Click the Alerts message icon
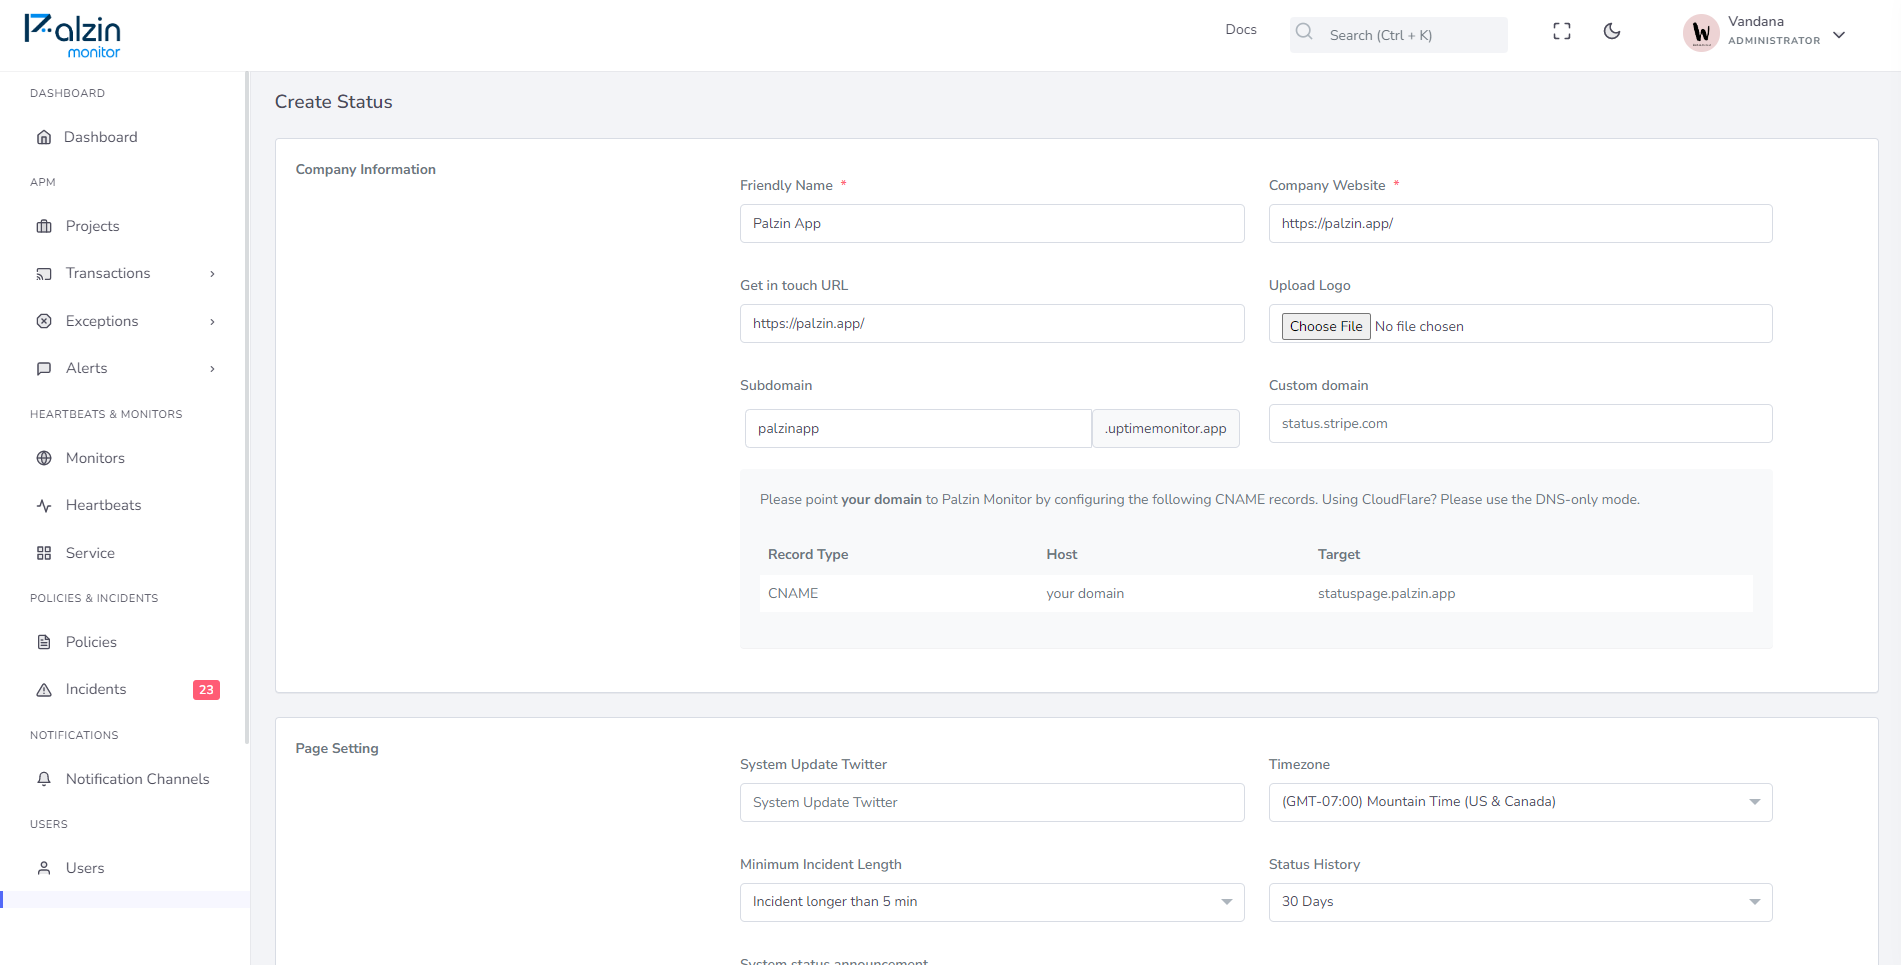This screenshot has height=965, width=1901. coord(44,368)
